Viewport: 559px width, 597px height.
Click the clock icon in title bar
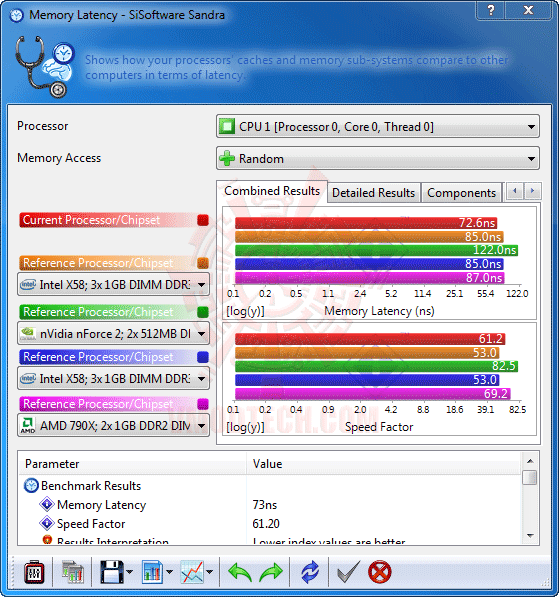click(16, 16)
